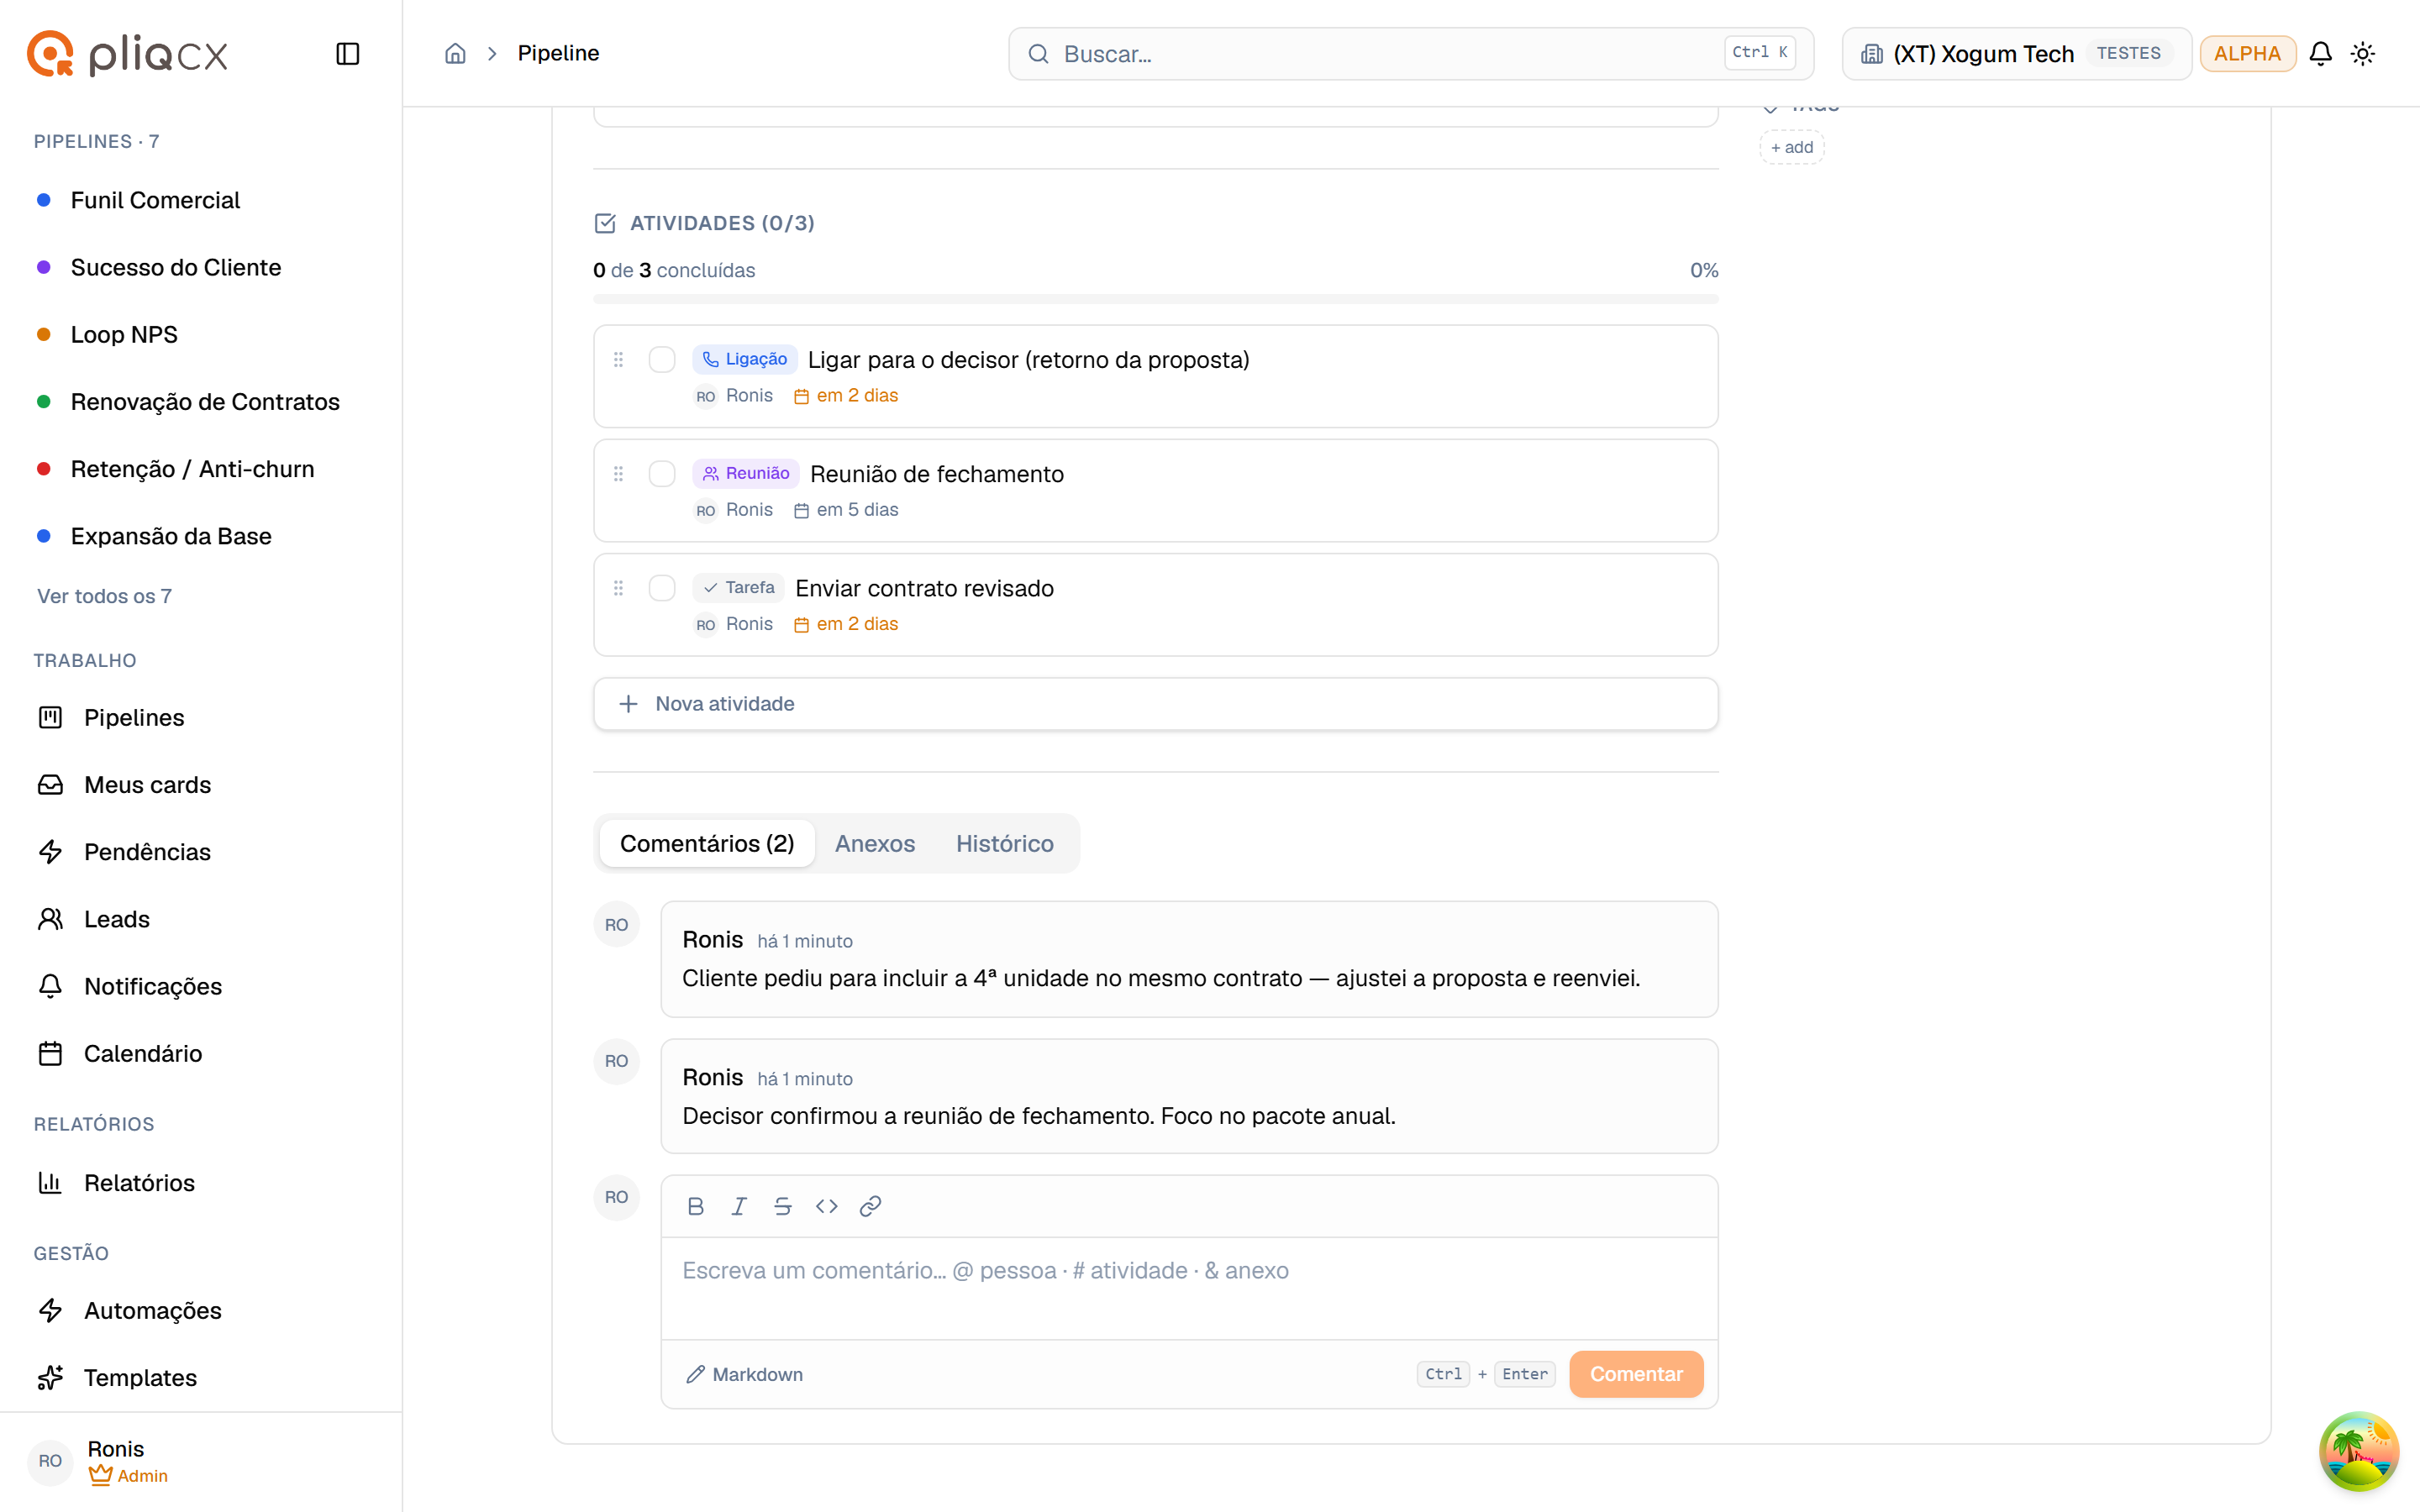Image resolution: width=2420 pixels, height=1512 pixels.
Task: Apply italic formatting in comment editor
Action: pyautogui.click(x=739, y=1206)
